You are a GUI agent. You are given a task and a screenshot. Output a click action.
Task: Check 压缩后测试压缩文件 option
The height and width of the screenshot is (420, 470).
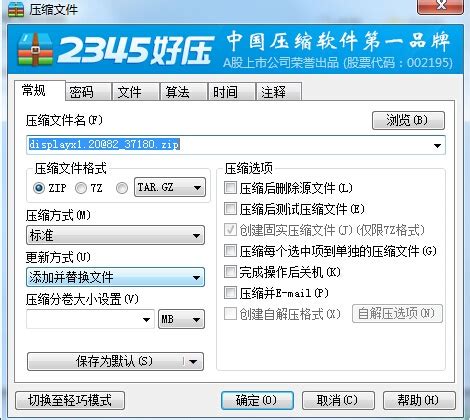[230, 209]
